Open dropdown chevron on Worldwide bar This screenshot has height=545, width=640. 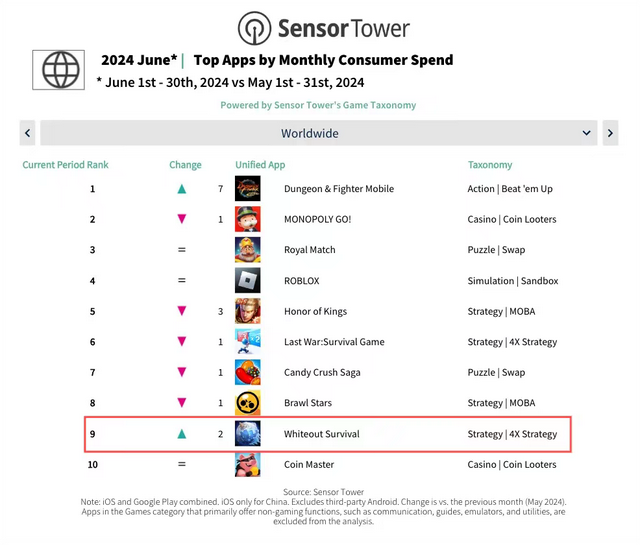click(x=586, y=133)
